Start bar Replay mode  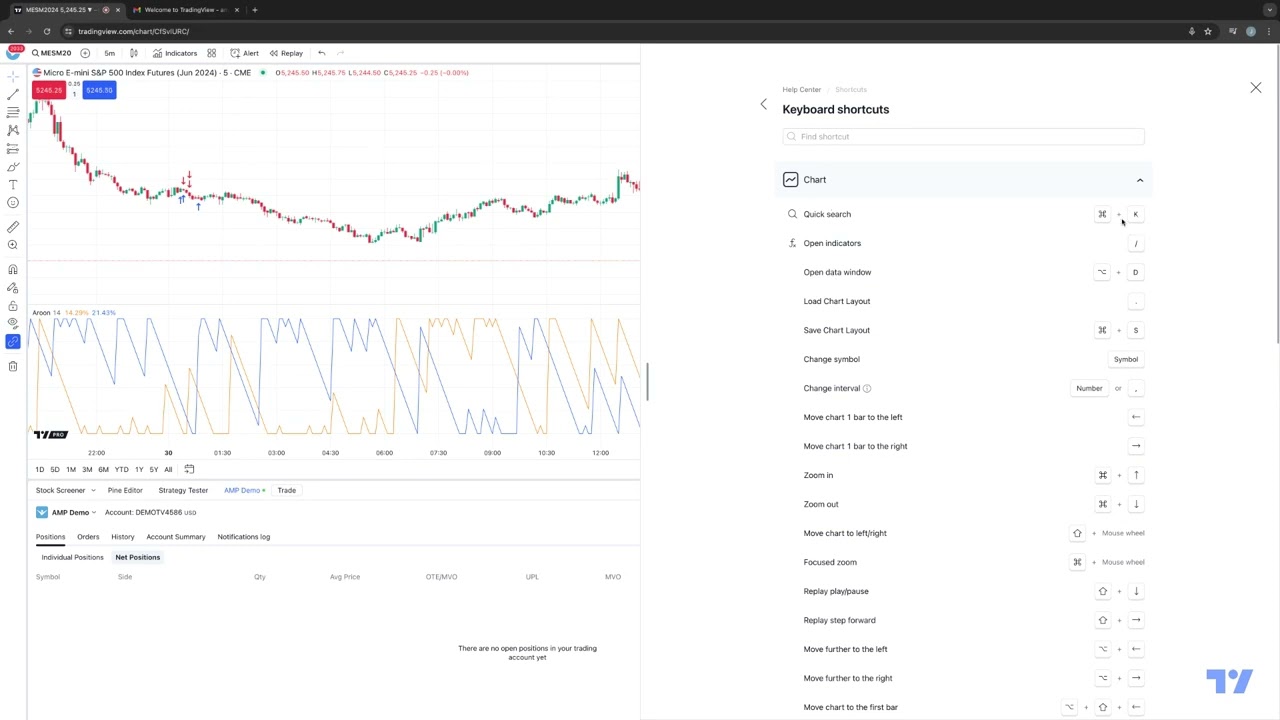coord(286,53)
